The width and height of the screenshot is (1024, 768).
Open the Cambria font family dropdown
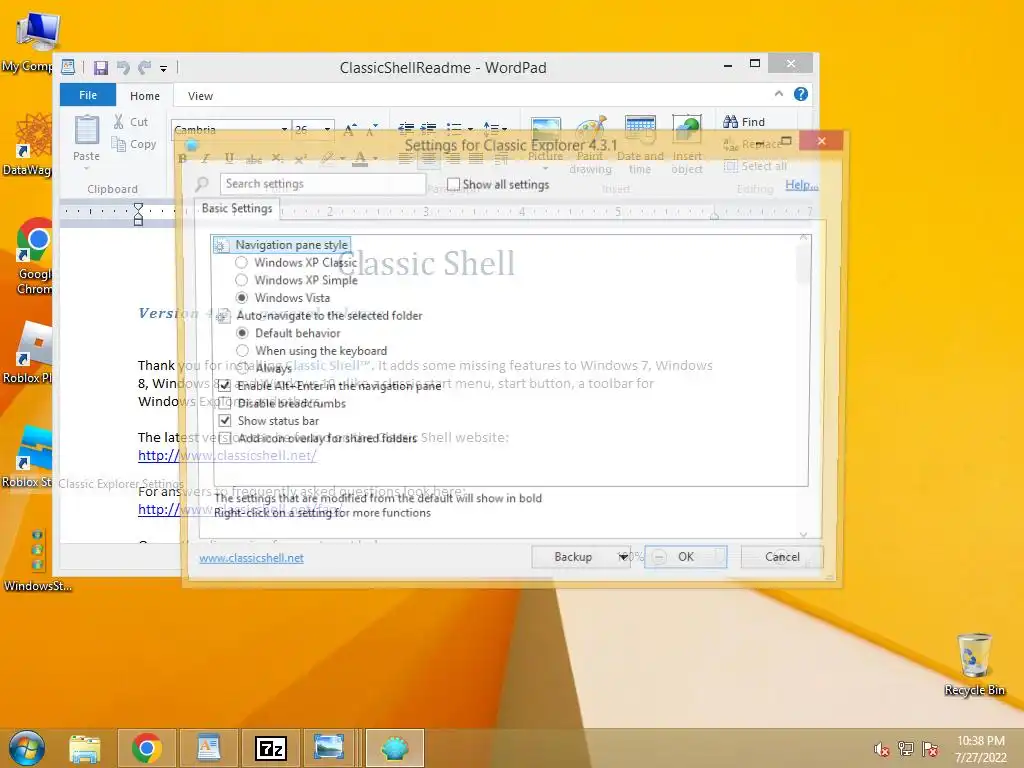[x=284, y=129]
